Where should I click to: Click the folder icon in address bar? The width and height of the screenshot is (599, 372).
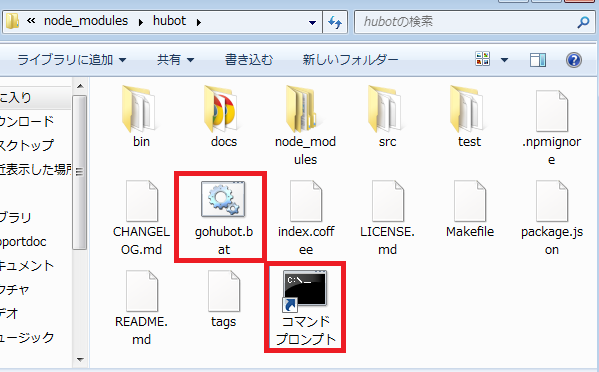click(13, 21)
